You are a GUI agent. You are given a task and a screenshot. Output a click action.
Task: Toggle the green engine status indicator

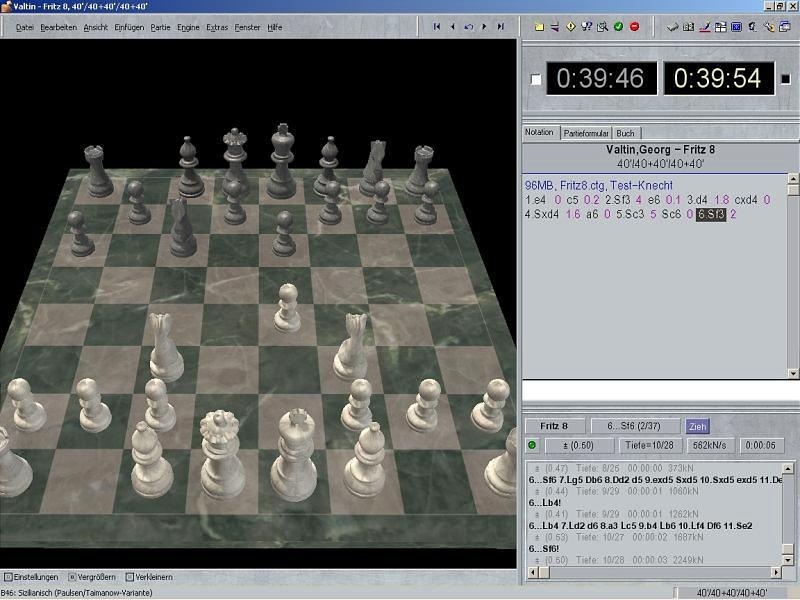click(530, 443)
